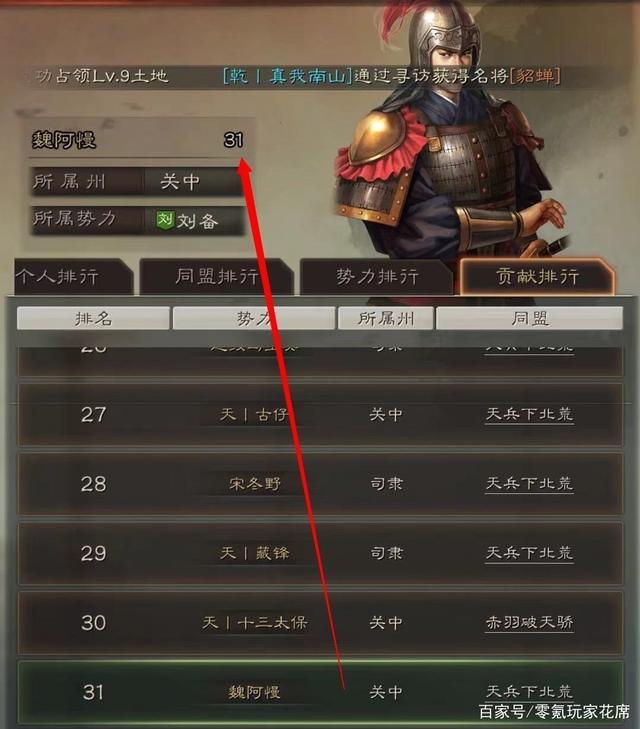Select highlighted player 魏阿慢 in rank 31
This screenshot has width=640, height=729.
pos(254,692)
